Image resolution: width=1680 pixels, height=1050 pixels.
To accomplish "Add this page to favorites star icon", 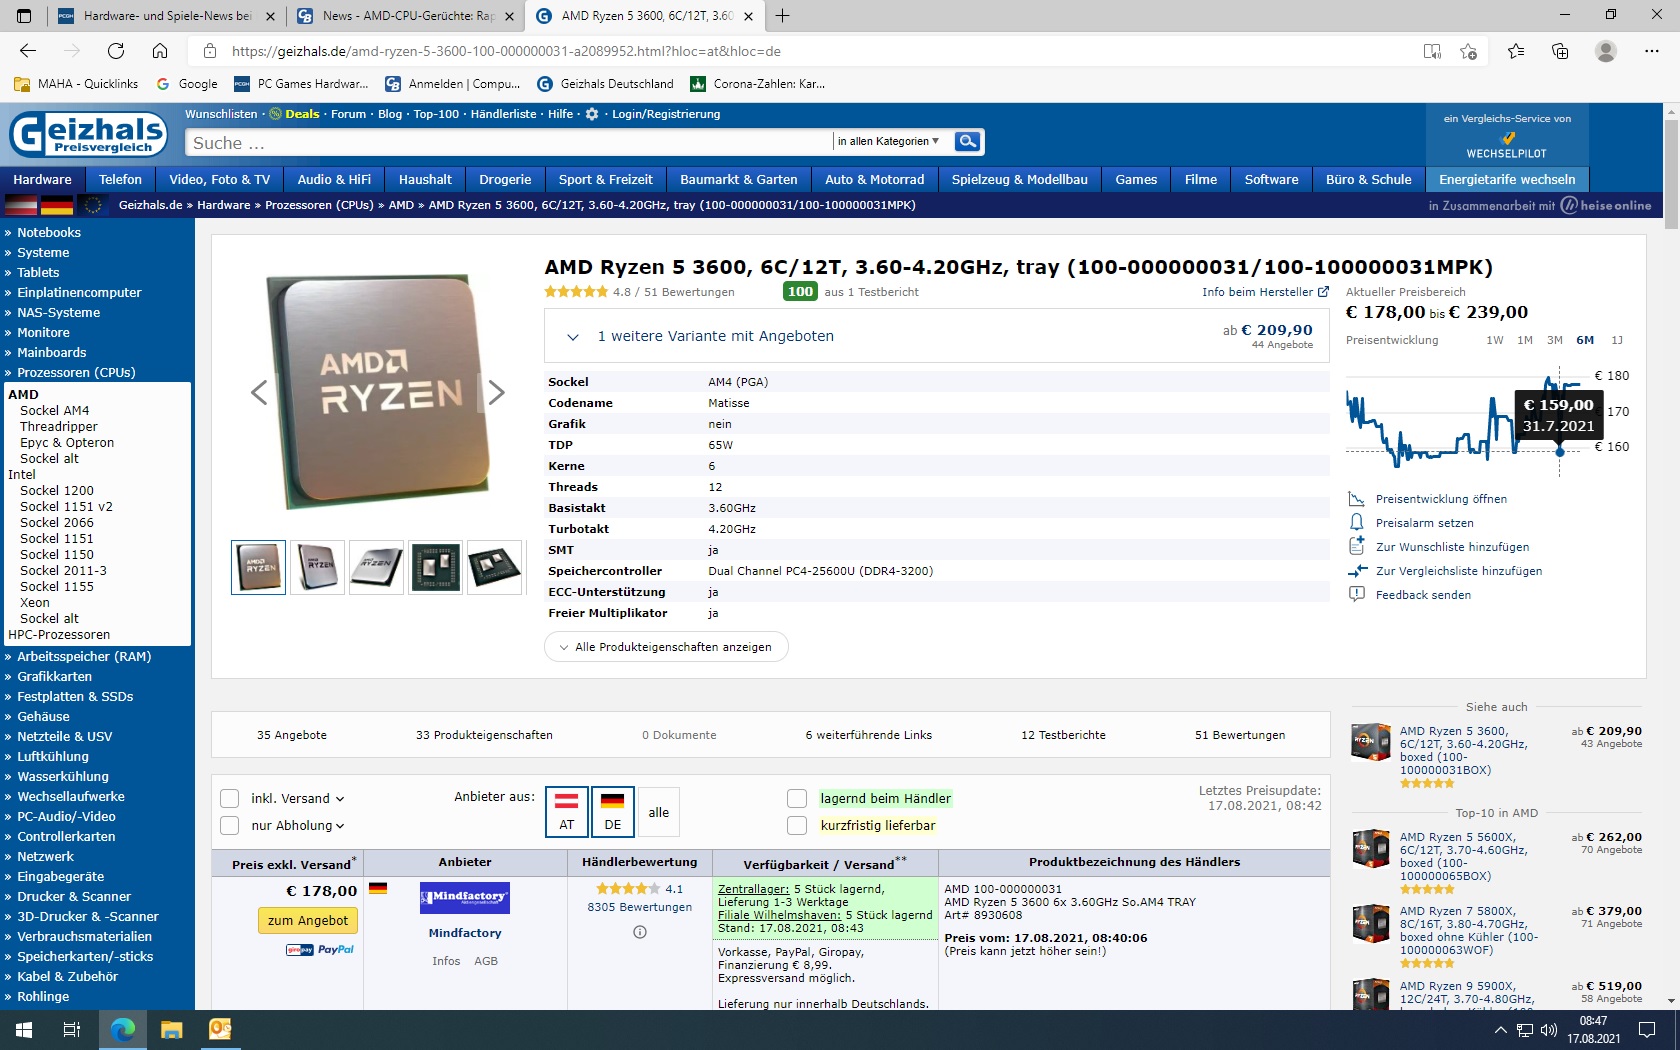I will [x=1468, y=51].
